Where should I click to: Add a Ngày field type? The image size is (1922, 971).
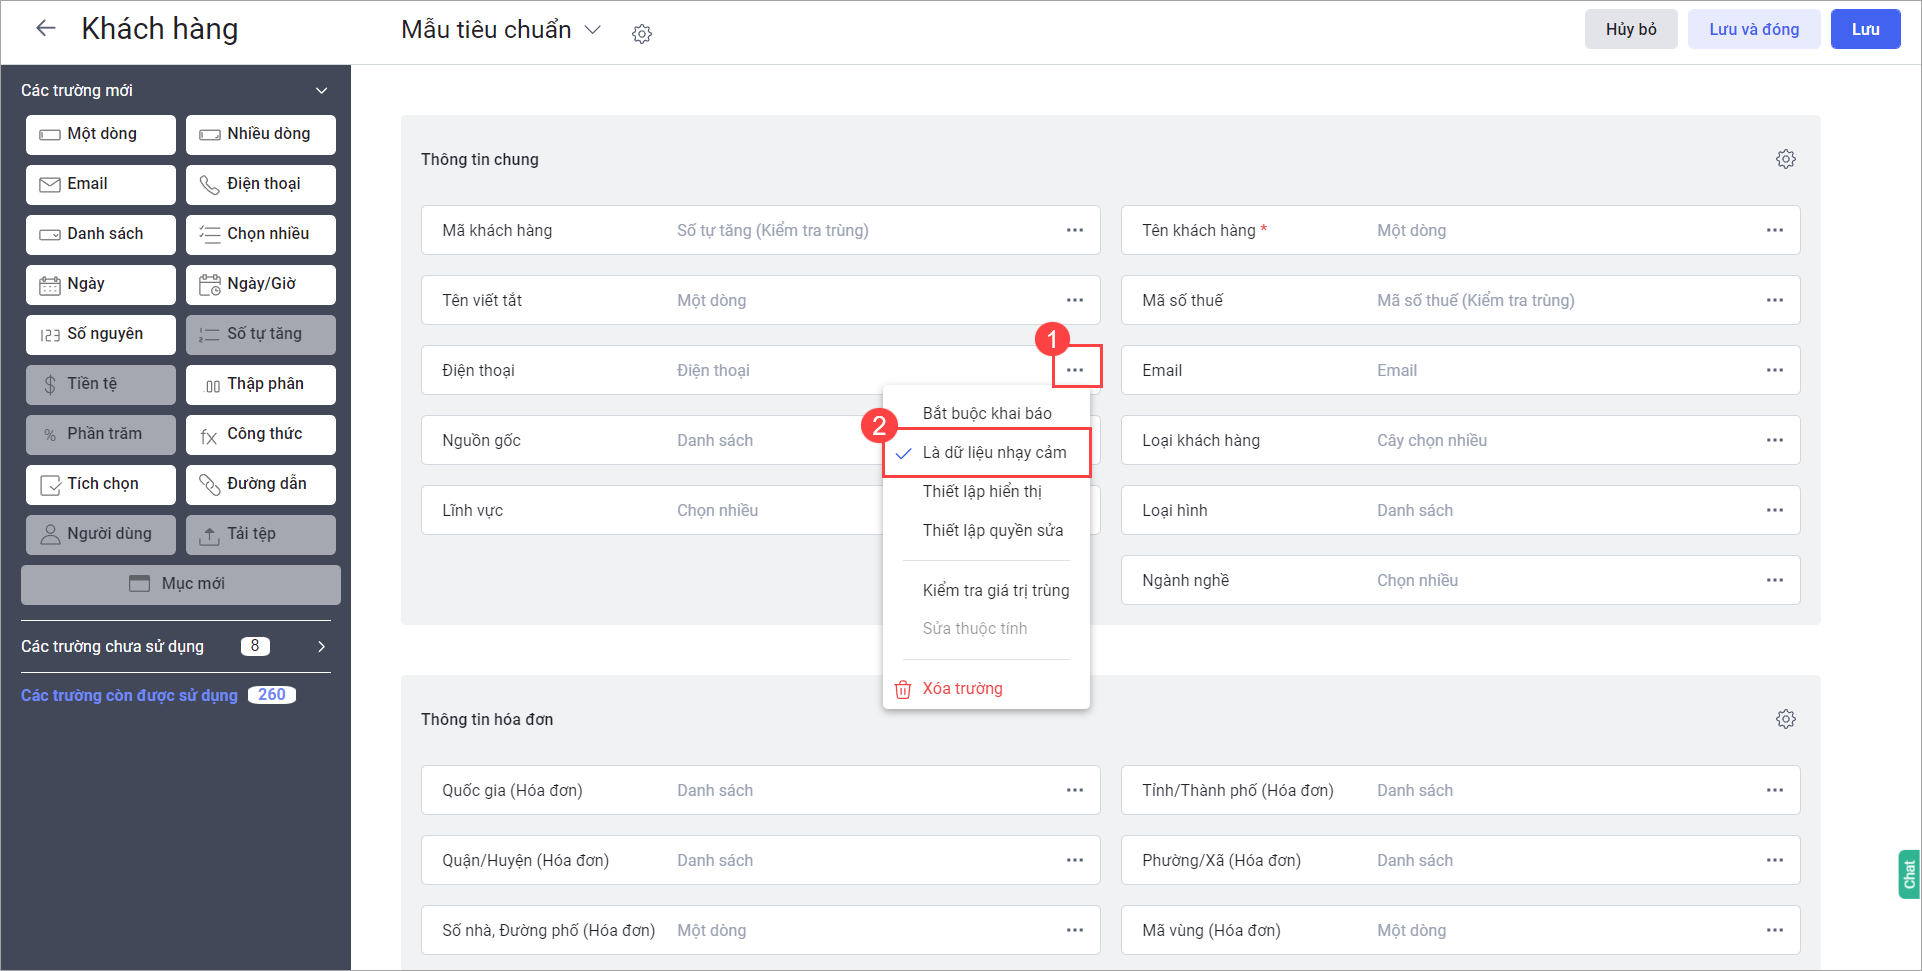tap(101, 284)
